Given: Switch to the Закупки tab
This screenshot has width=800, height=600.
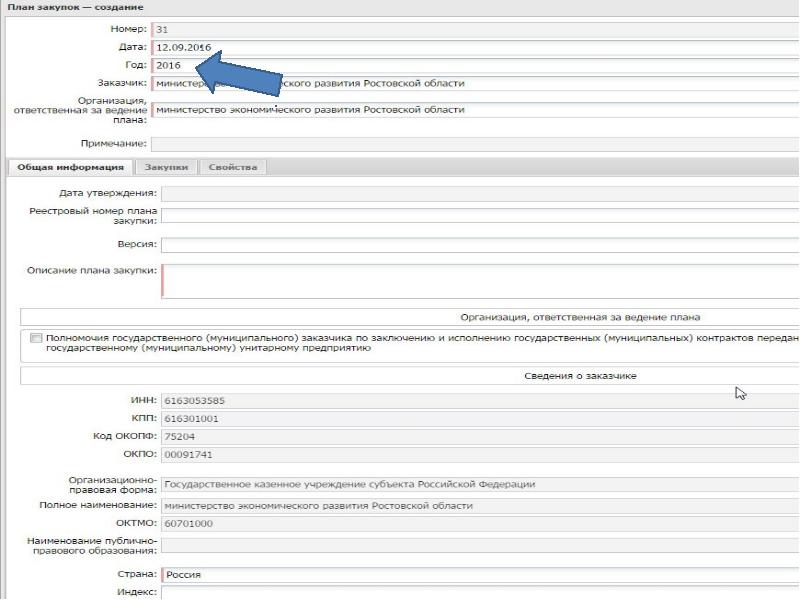Looking at the screenshot, I should 166,167.
